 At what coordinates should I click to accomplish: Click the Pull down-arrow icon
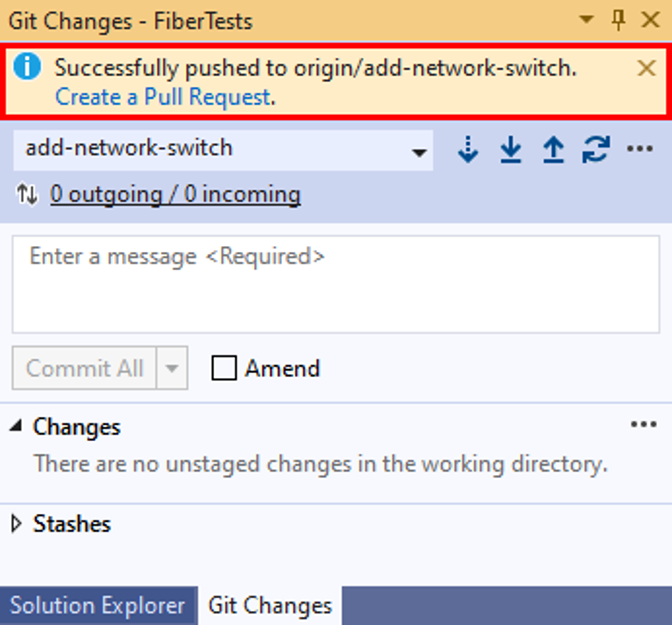[511, 150]
